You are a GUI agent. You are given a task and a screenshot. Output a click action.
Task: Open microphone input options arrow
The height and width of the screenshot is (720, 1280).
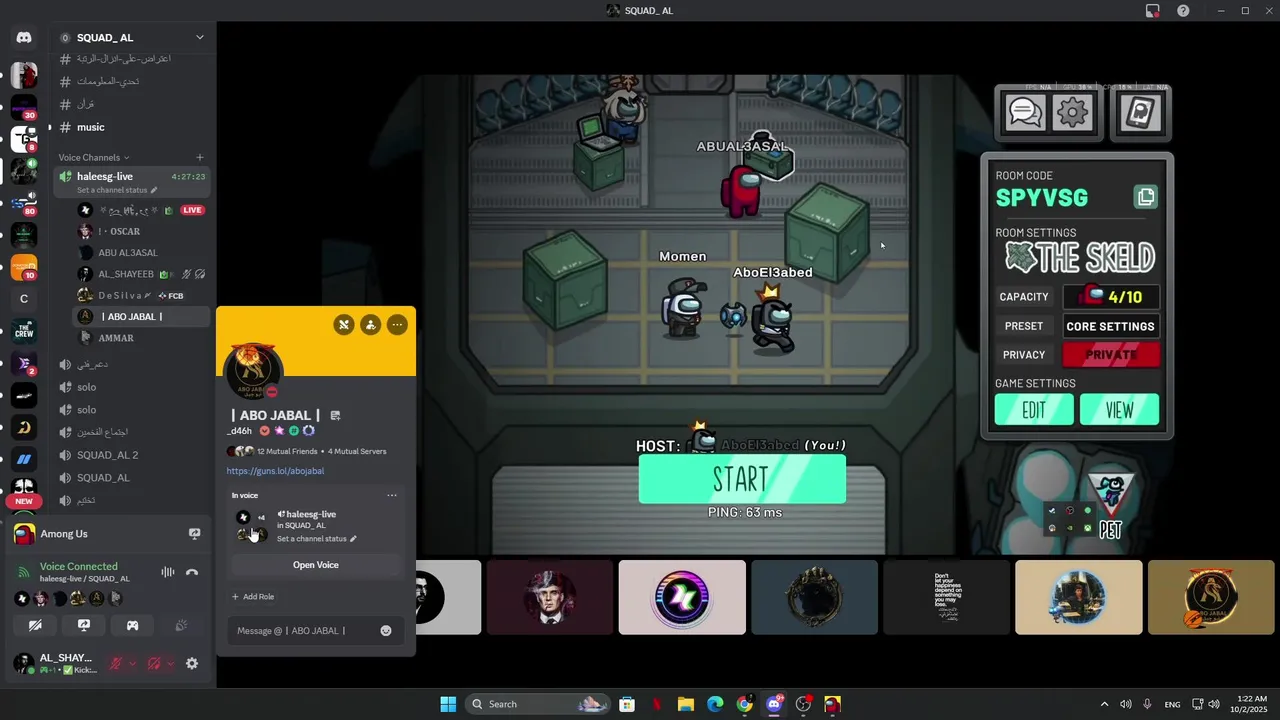tap(132, 663)
